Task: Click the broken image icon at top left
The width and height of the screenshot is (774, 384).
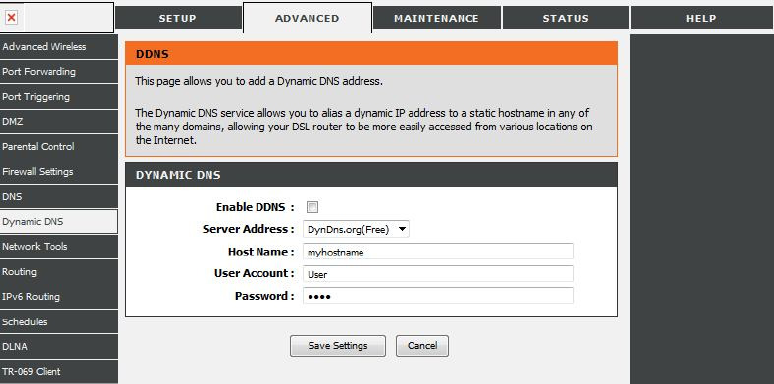Action: [11, 18]
